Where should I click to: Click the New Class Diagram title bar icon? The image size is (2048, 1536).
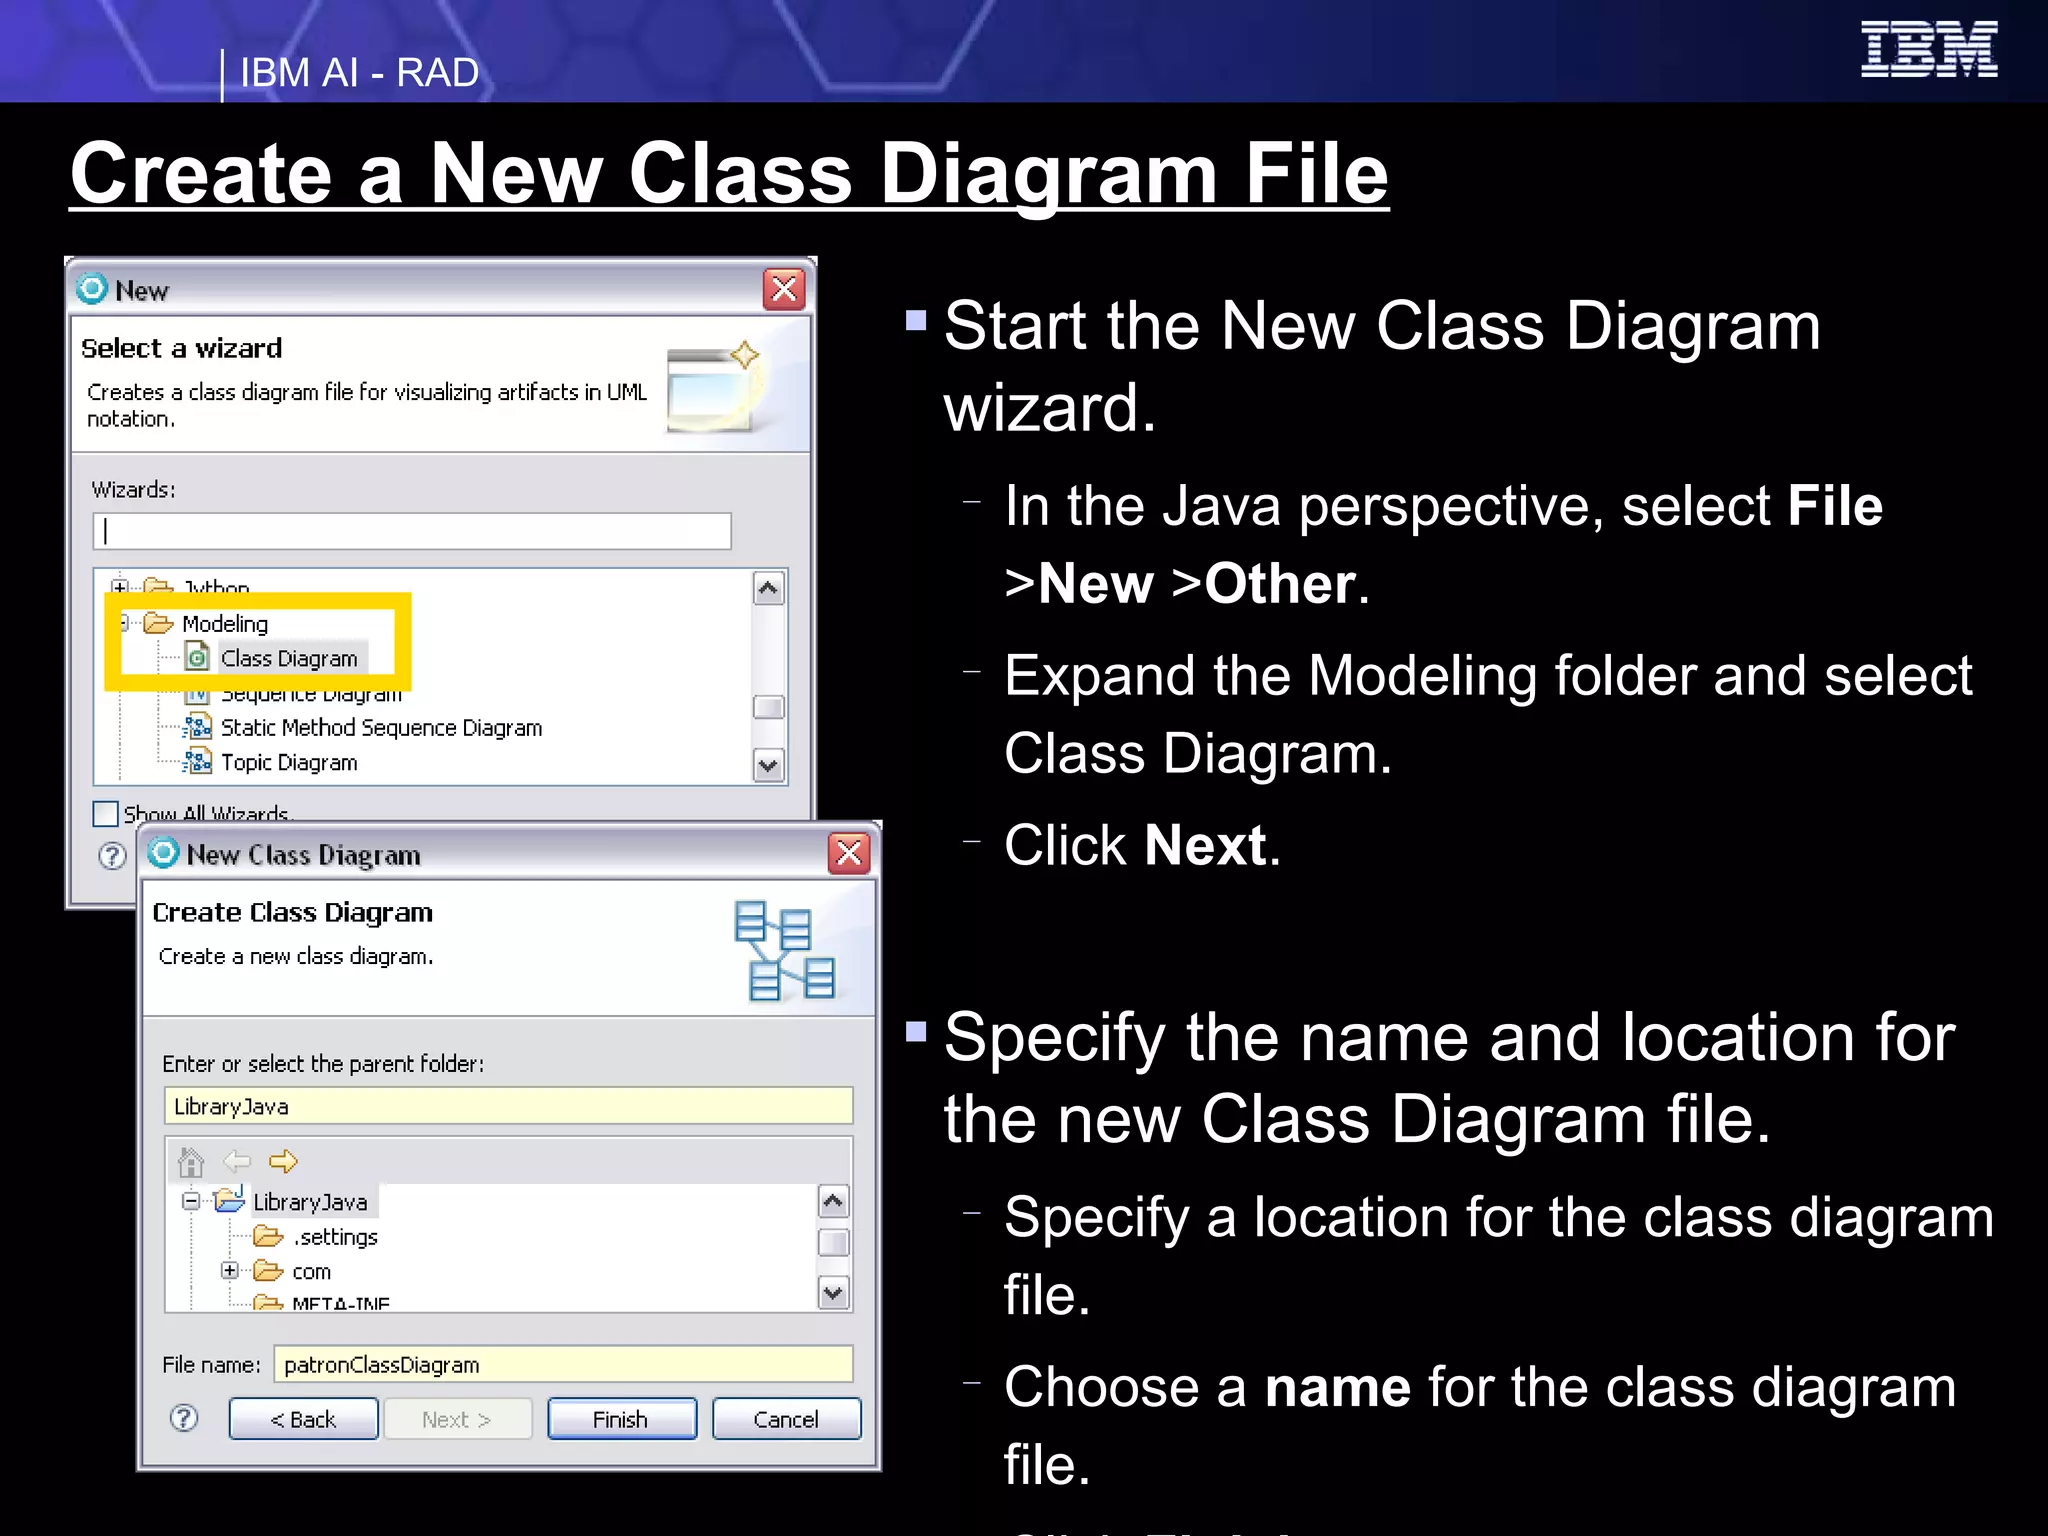pos(163,853)
